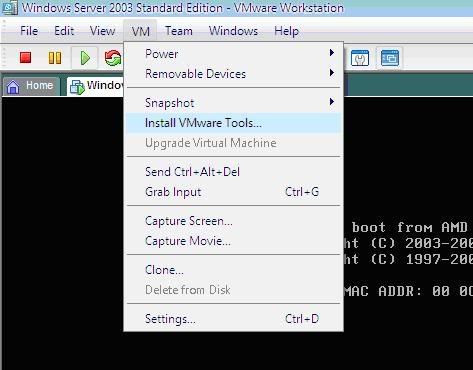Viewport: 473px width, 370px height.
Task: Open the File menu
Action: point(29,31)
